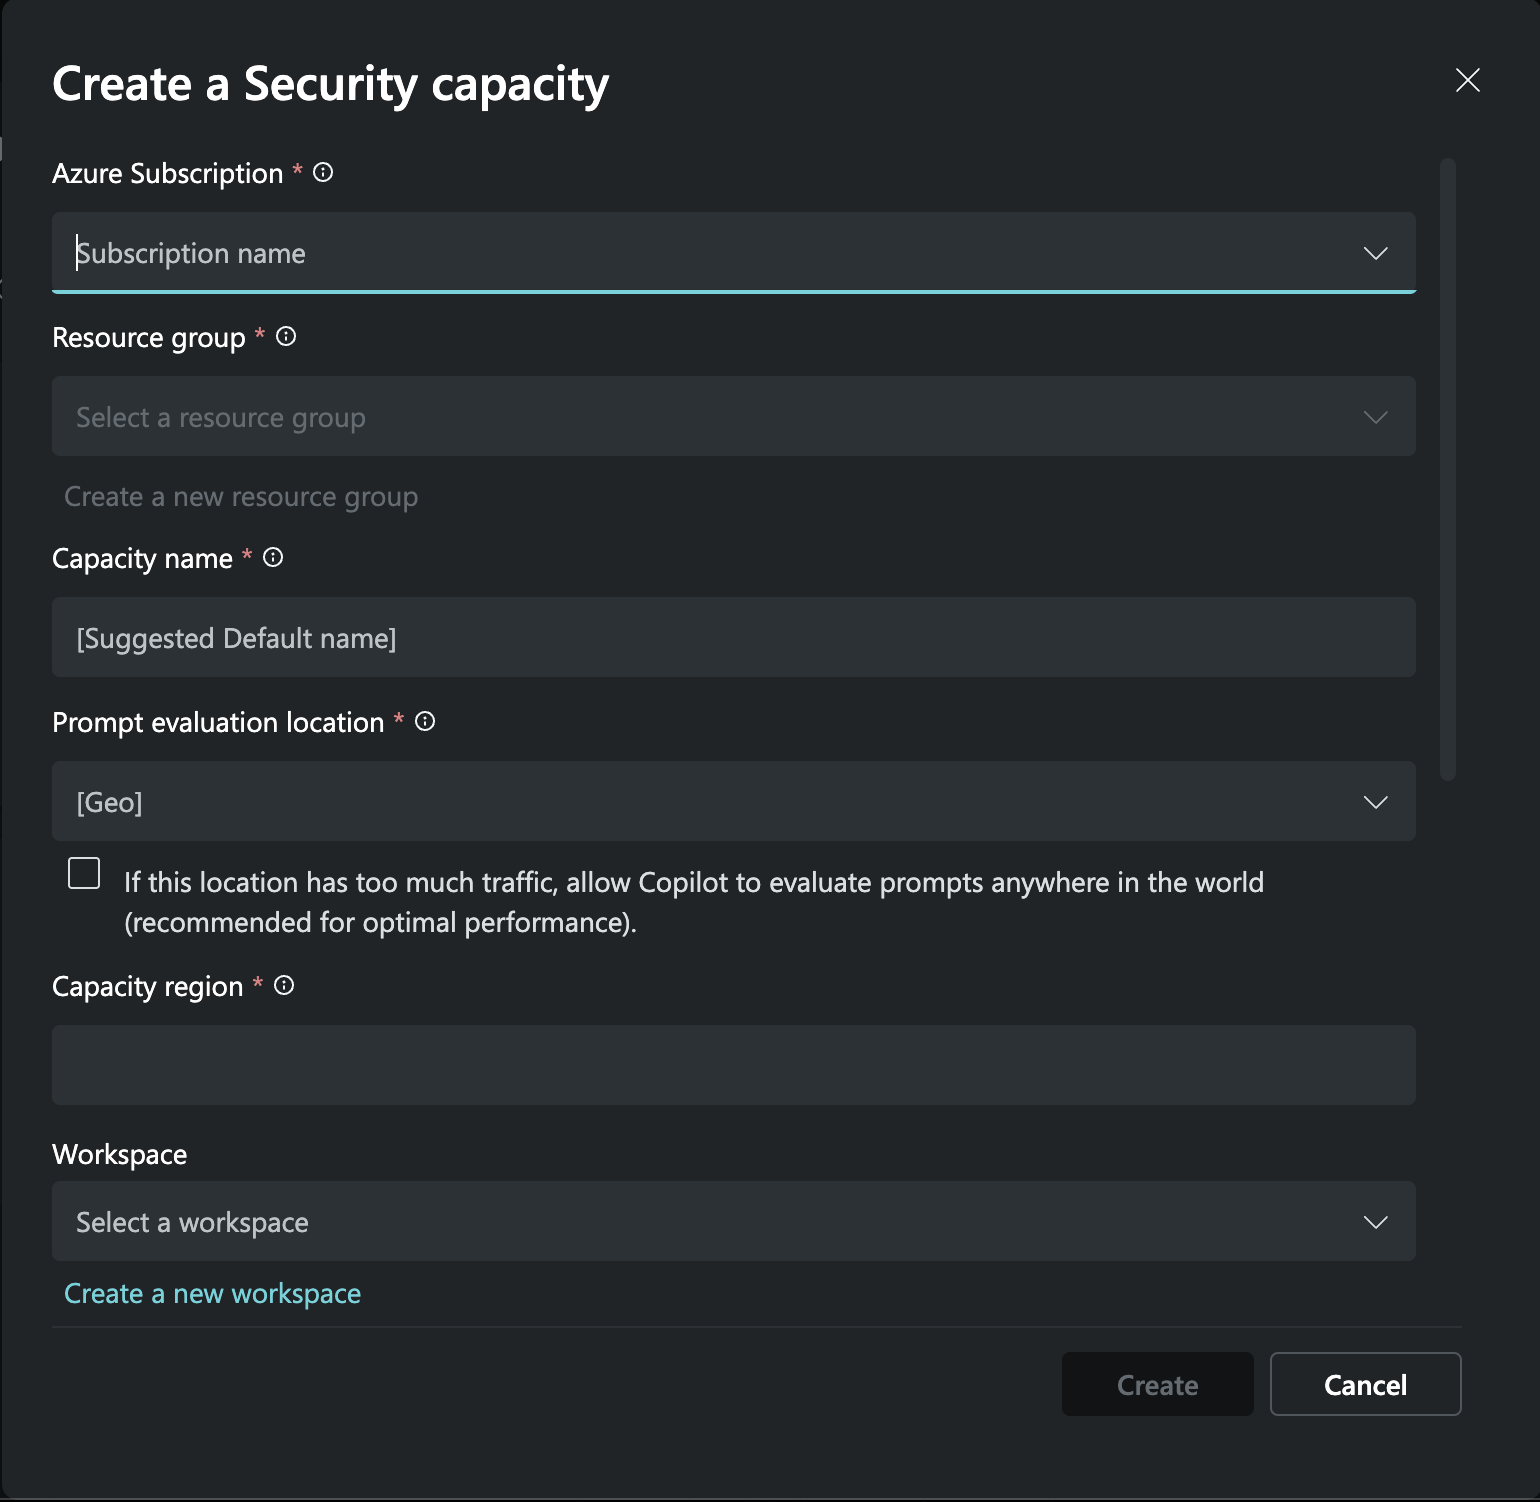
Task: Click the Capacity name info icon
Action: coord(273,558)
